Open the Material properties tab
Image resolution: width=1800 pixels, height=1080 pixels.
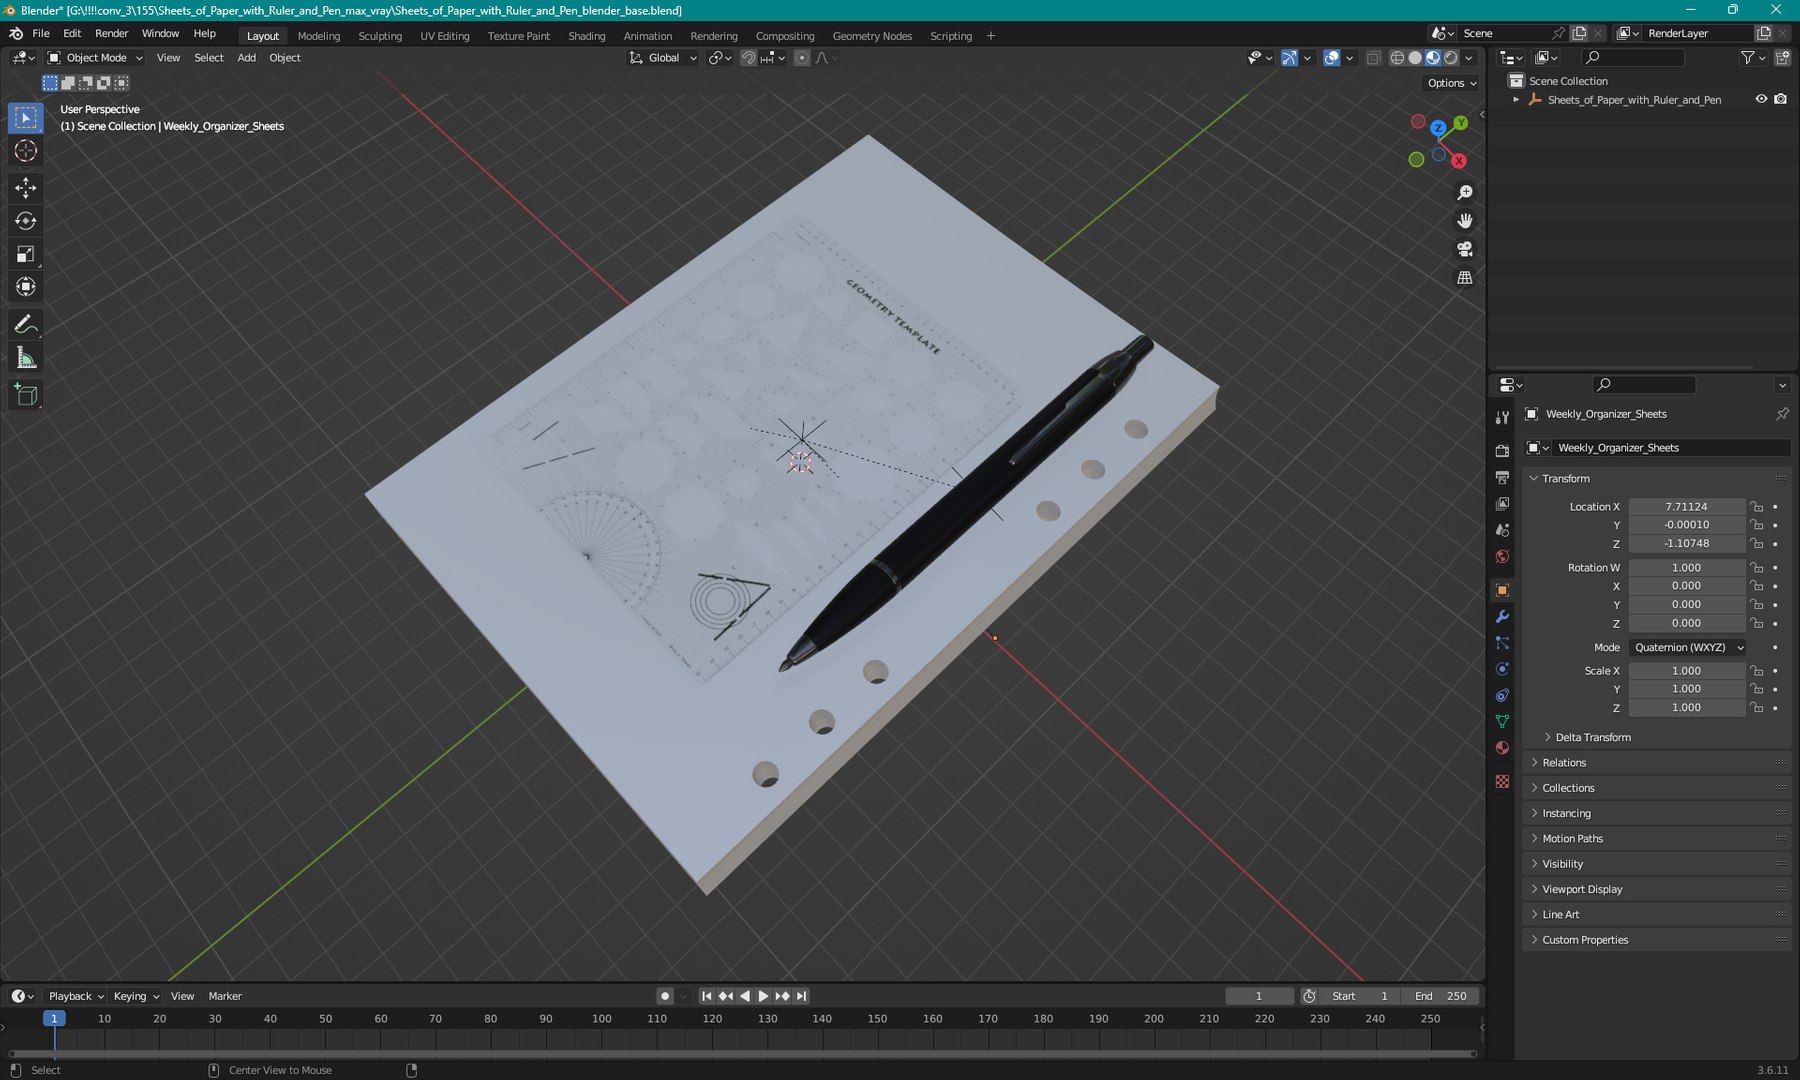[x=1502, y=748]
